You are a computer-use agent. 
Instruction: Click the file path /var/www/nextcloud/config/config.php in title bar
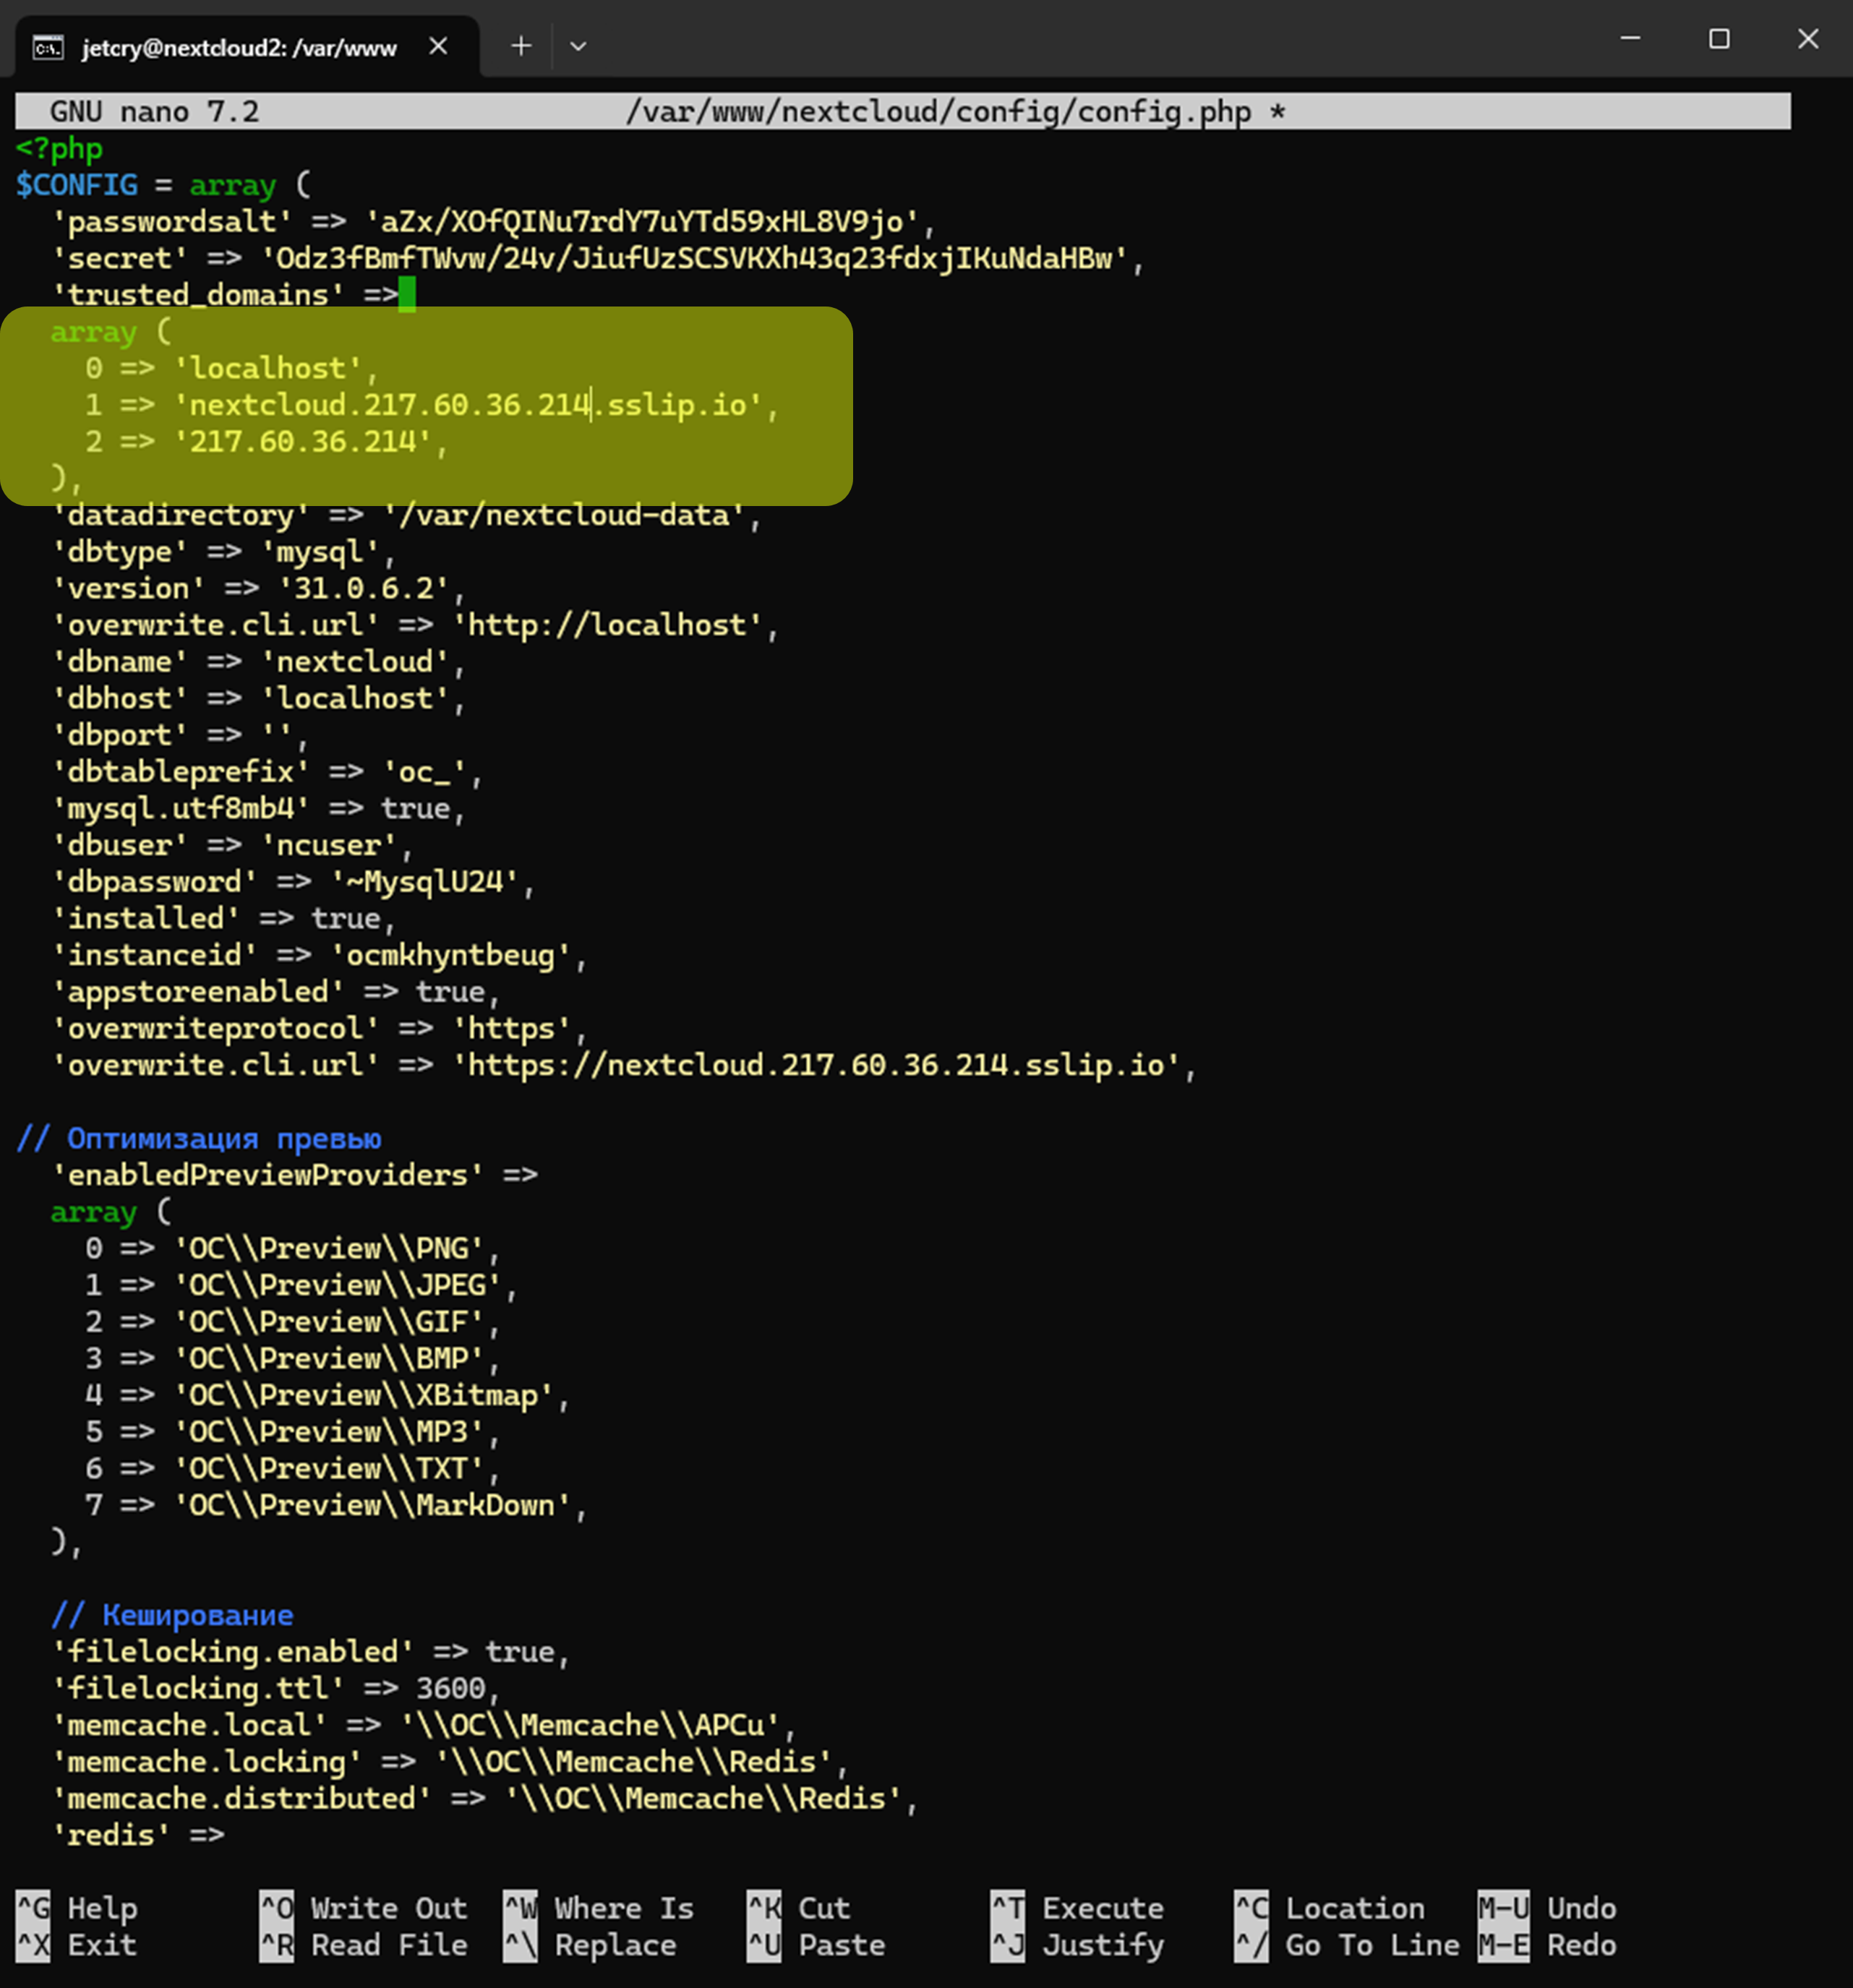(x=938, y=111)
